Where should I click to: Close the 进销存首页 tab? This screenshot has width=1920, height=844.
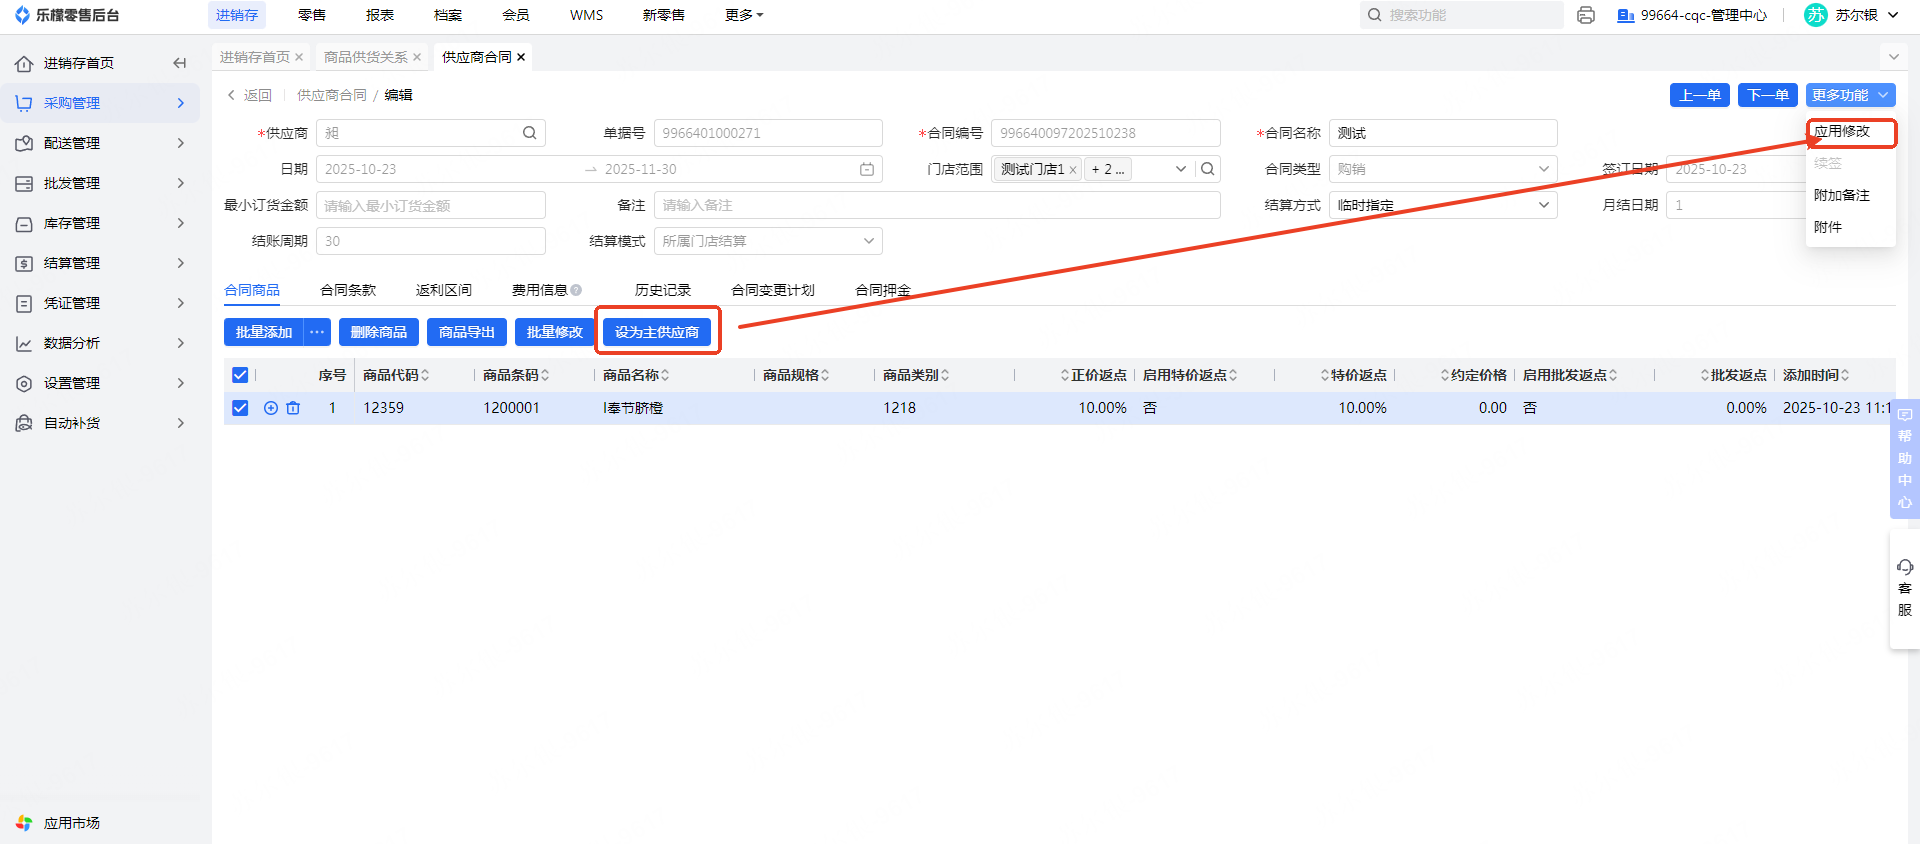pyautogui.click(x=299, y=57)
